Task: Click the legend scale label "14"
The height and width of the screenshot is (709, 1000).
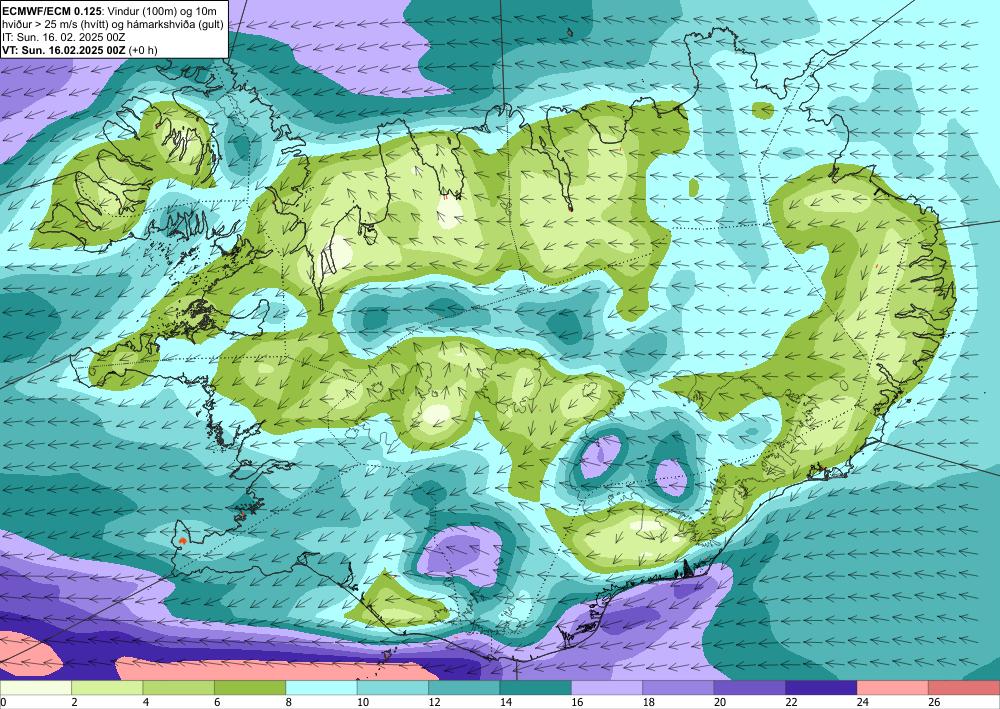Action: (x=506, y=702)
